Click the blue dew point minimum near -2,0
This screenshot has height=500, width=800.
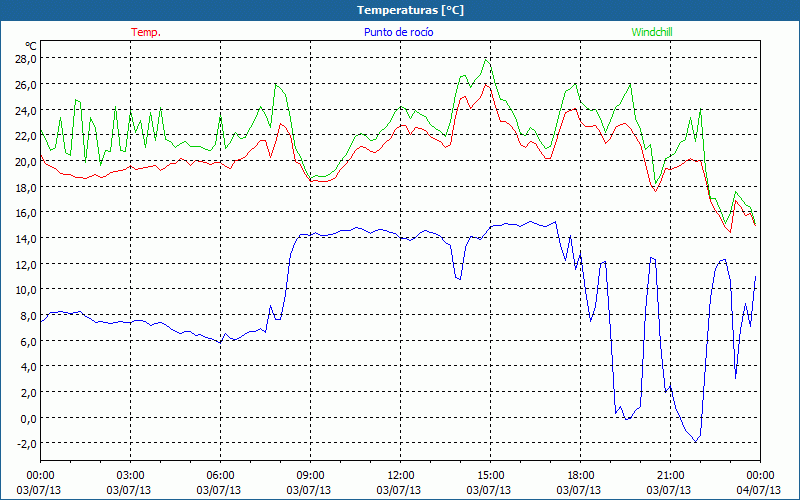click(695, 441)
